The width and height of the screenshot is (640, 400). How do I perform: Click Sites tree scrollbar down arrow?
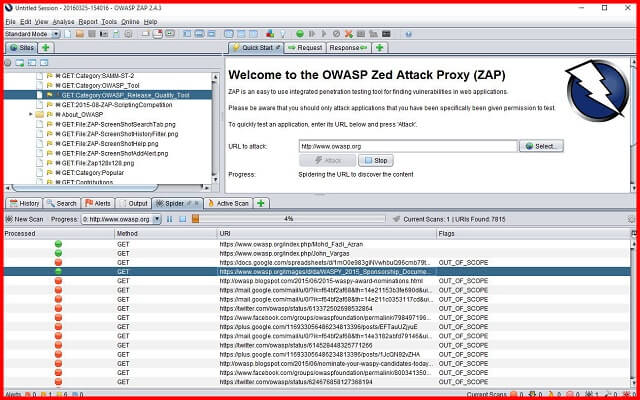[215, 179]
